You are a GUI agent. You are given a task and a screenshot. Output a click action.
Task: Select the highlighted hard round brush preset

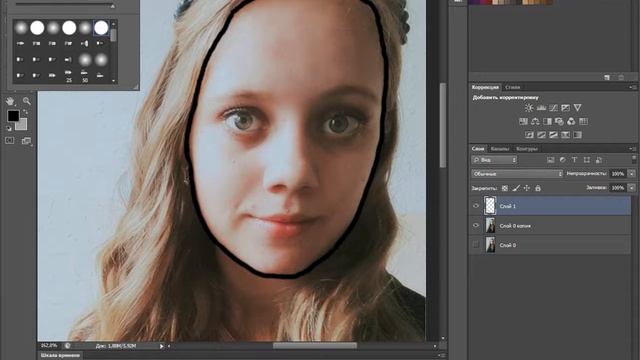click(101, 28)
